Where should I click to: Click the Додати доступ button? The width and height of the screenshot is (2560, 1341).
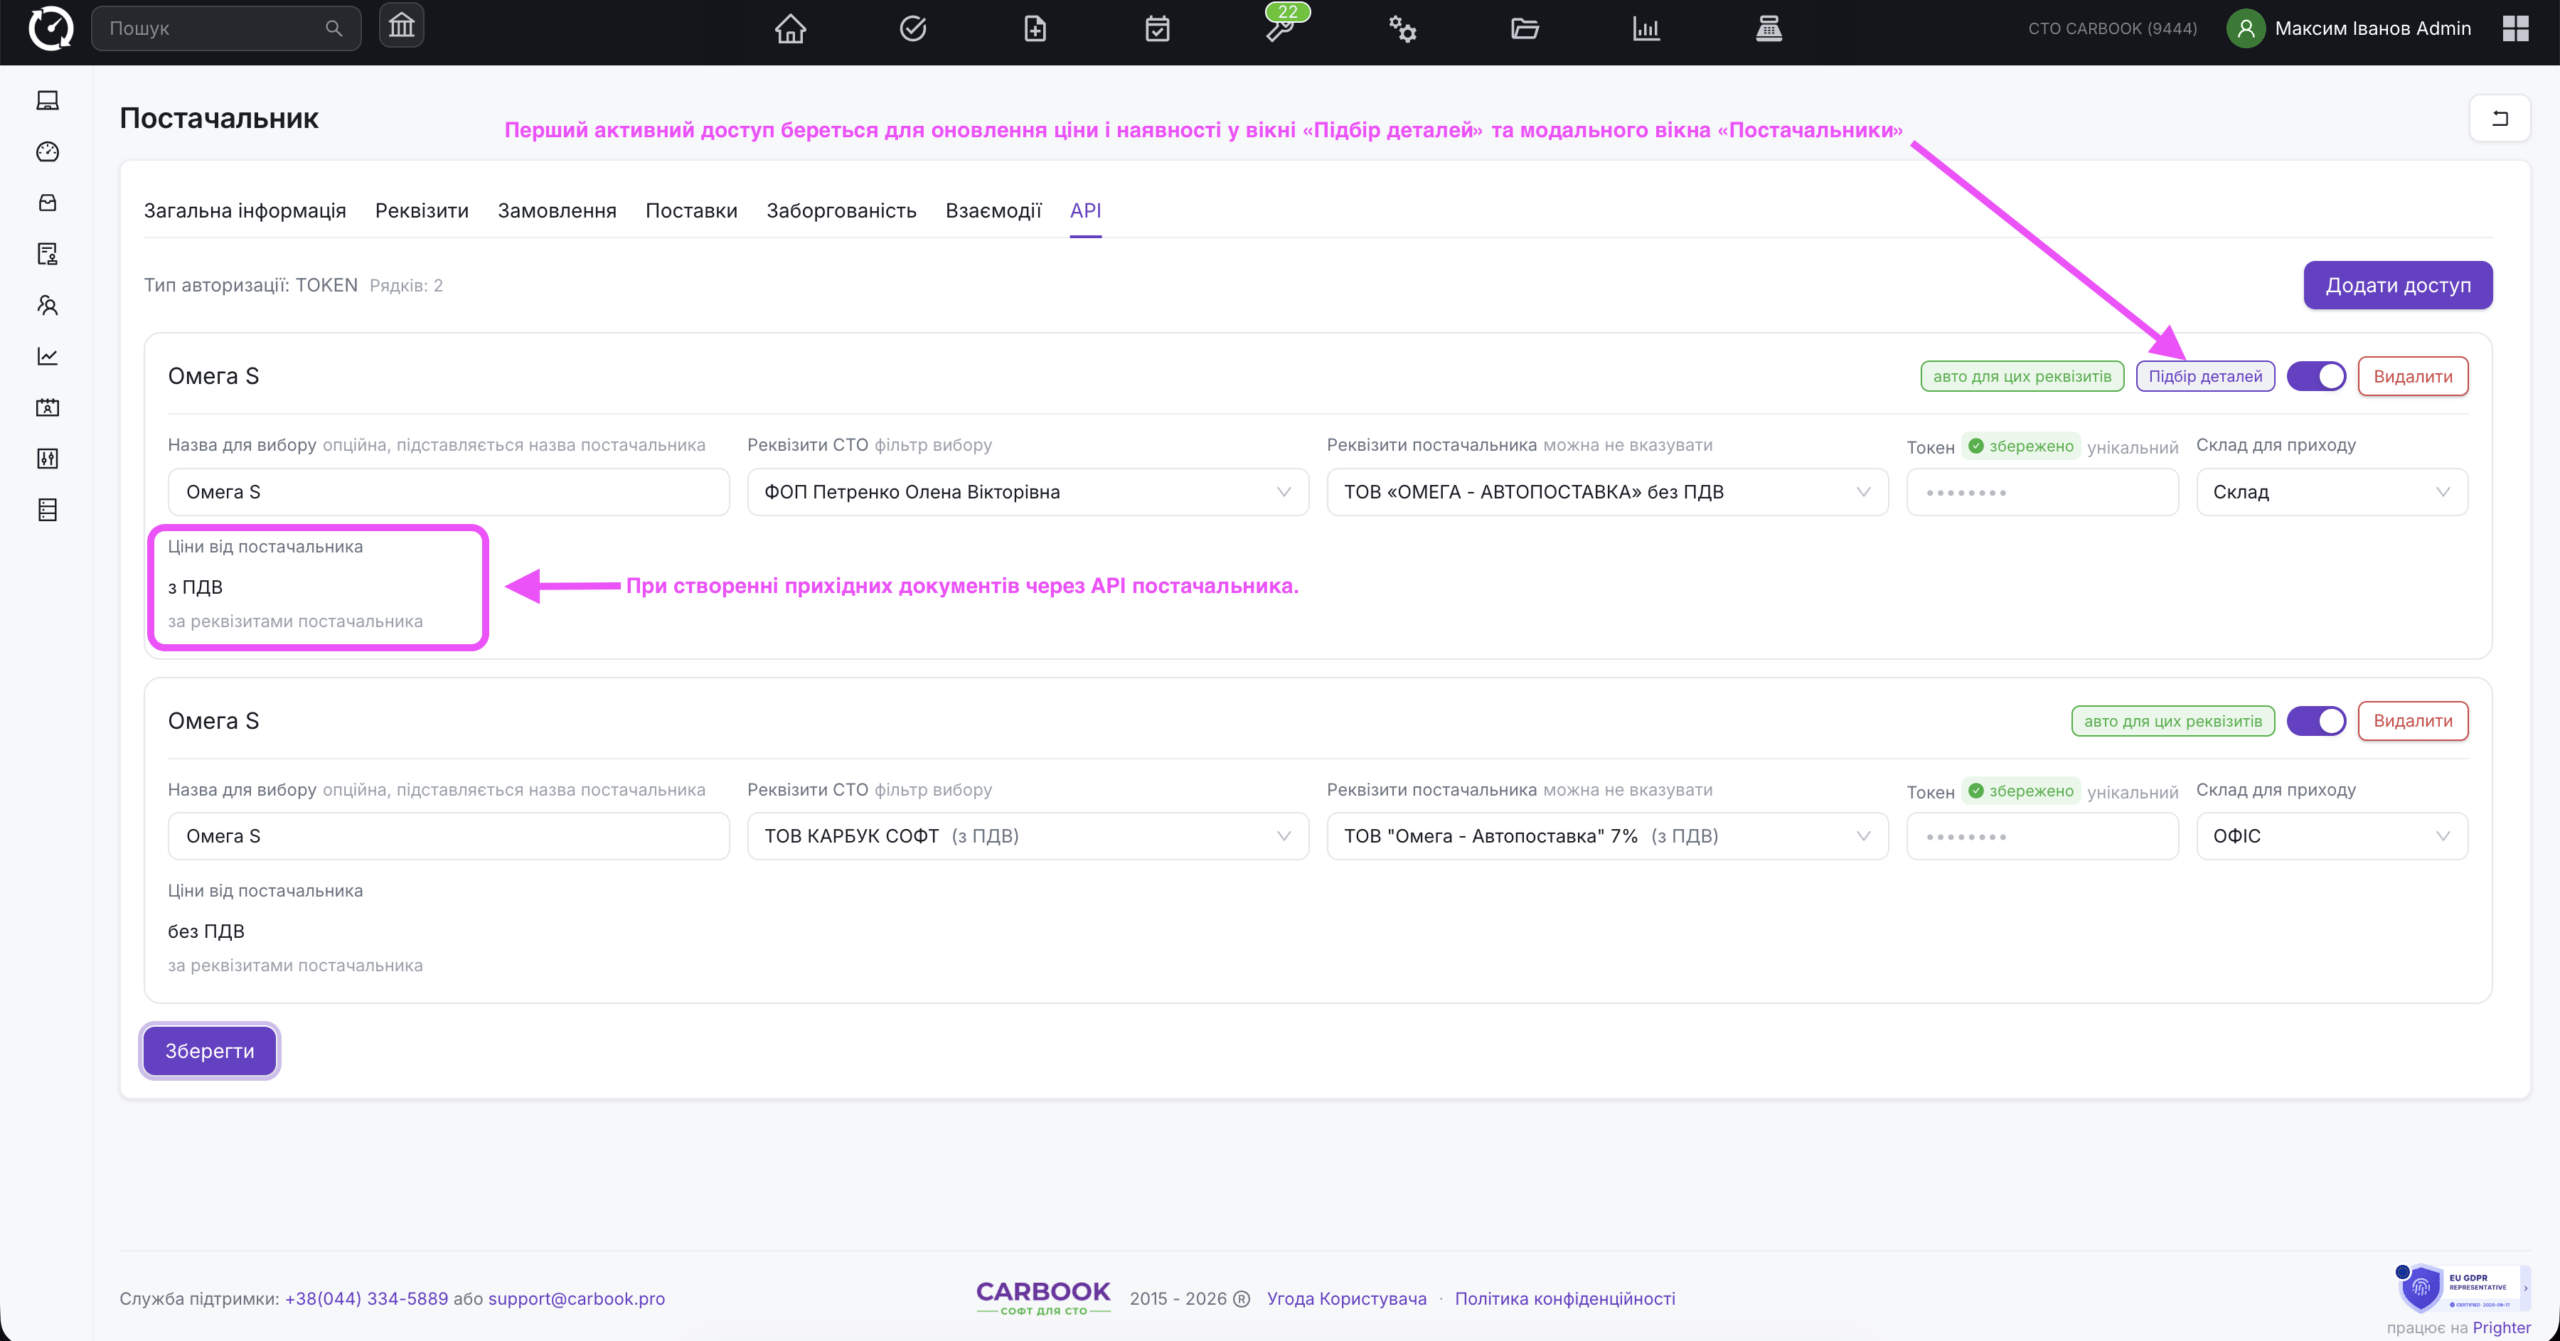2398,285
